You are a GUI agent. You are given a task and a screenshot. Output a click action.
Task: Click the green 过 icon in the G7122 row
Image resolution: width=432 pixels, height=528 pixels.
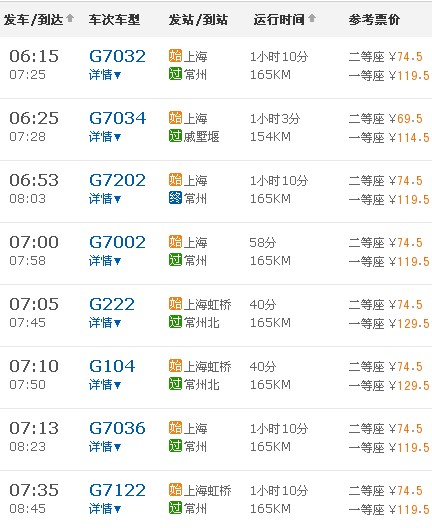[x=175, y=508]
